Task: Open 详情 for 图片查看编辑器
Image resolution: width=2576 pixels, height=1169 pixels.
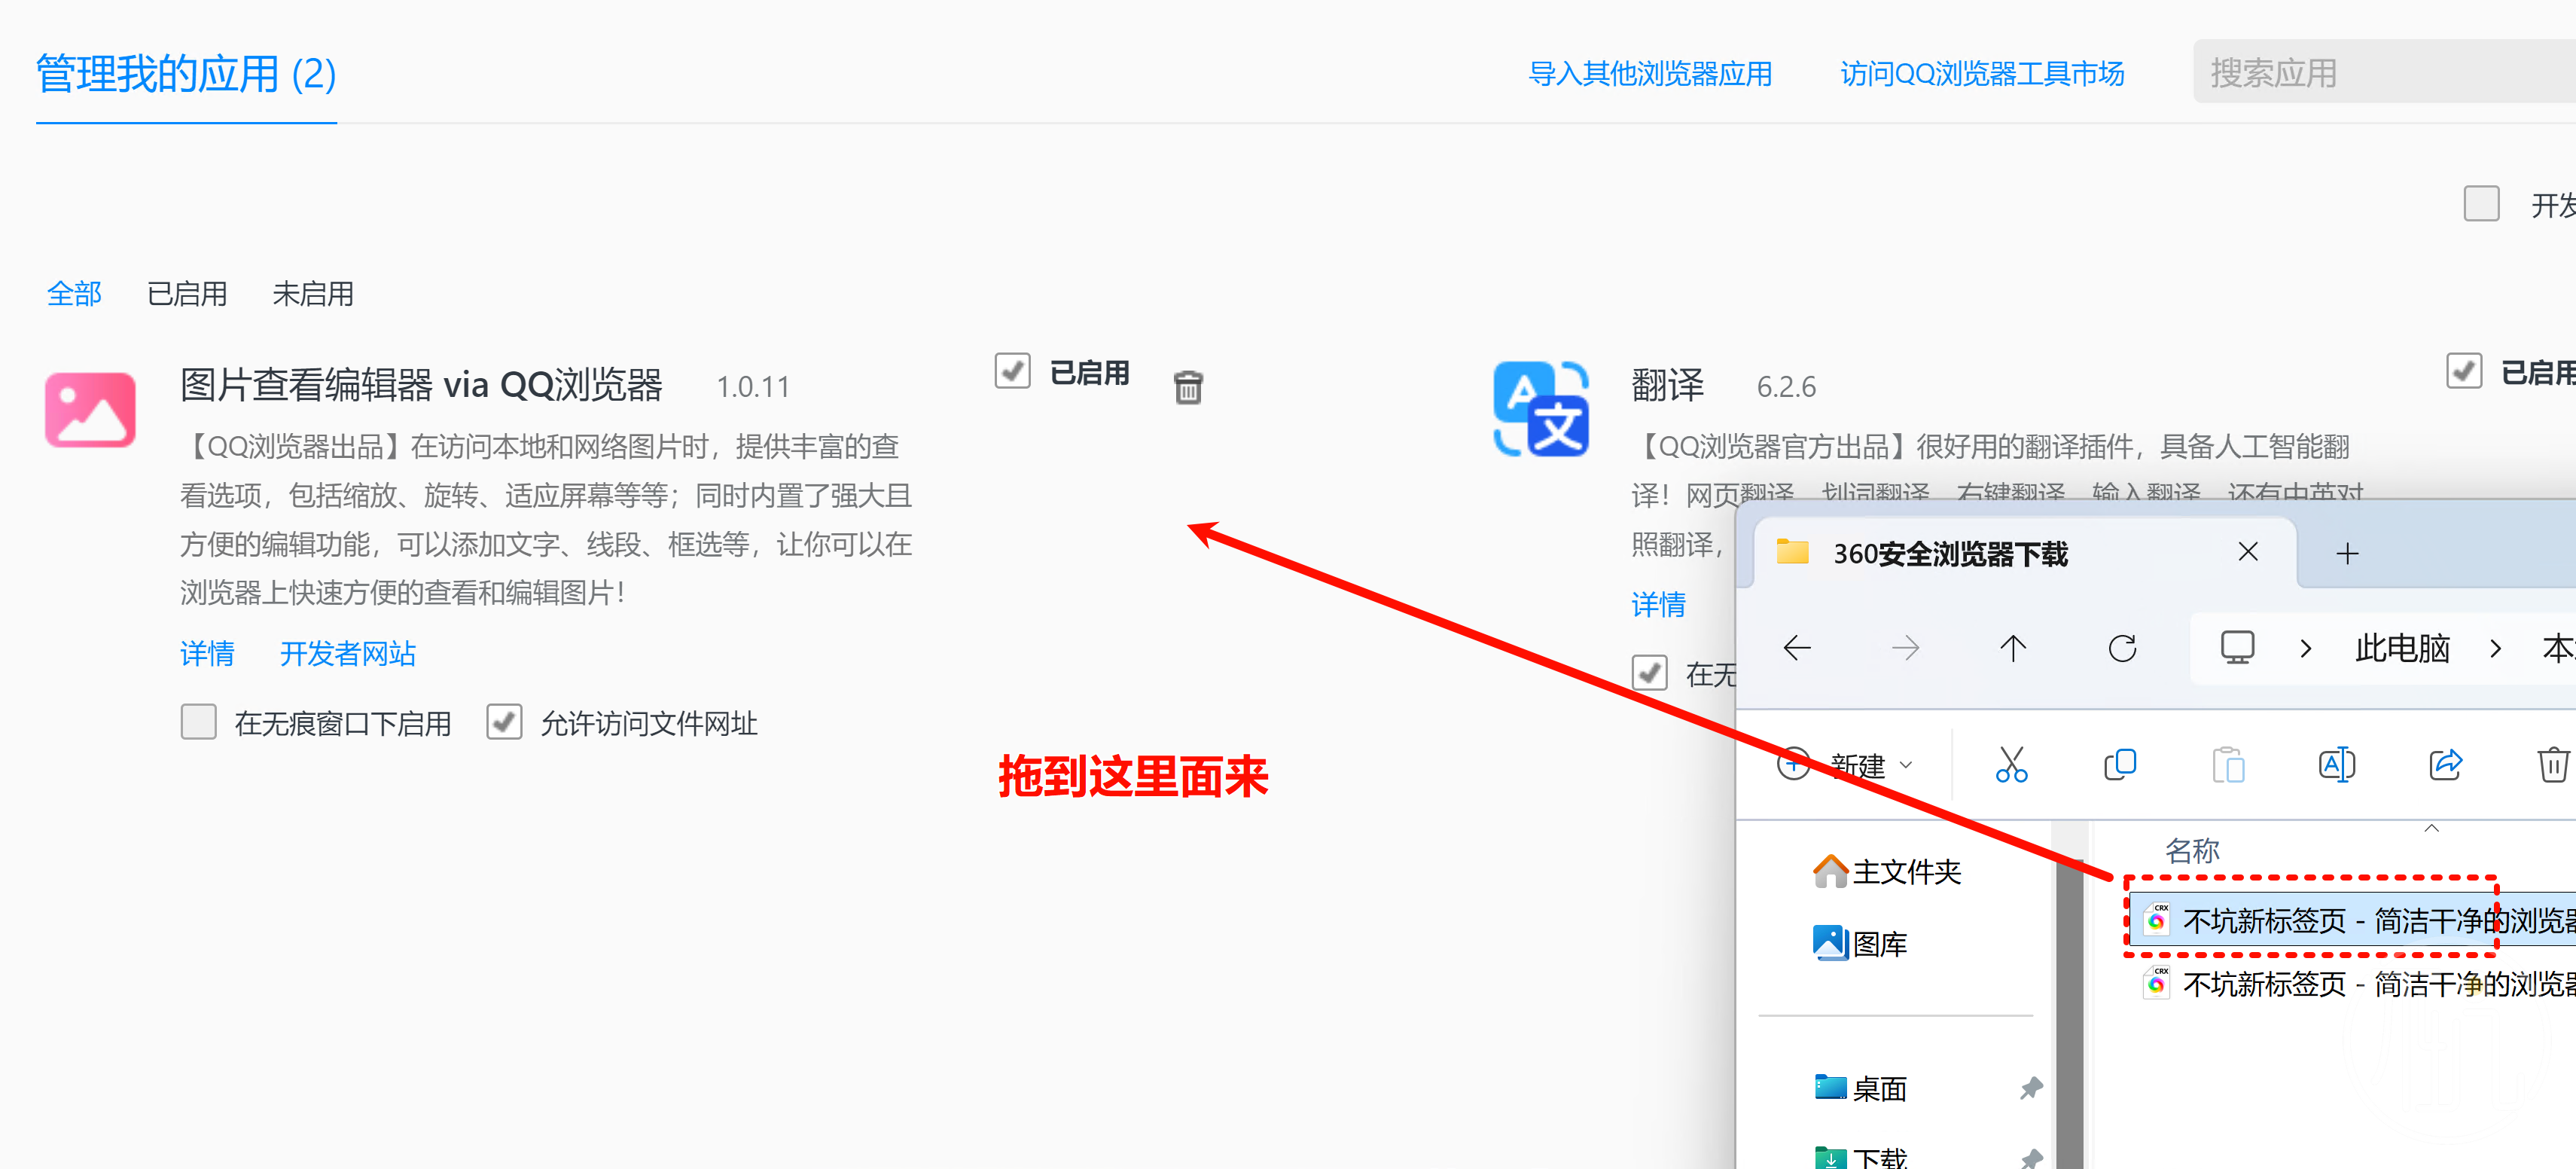Action: (x=207, y=654)
